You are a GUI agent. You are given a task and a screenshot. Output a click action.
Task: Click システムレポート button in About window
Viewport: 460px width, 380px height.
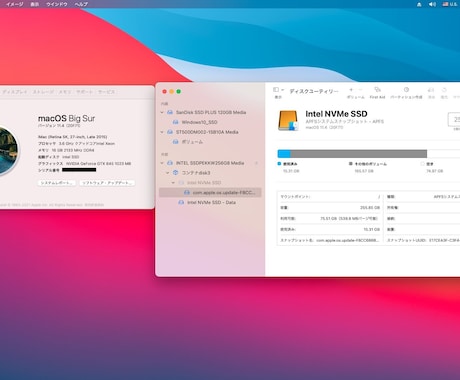(56, 183)
